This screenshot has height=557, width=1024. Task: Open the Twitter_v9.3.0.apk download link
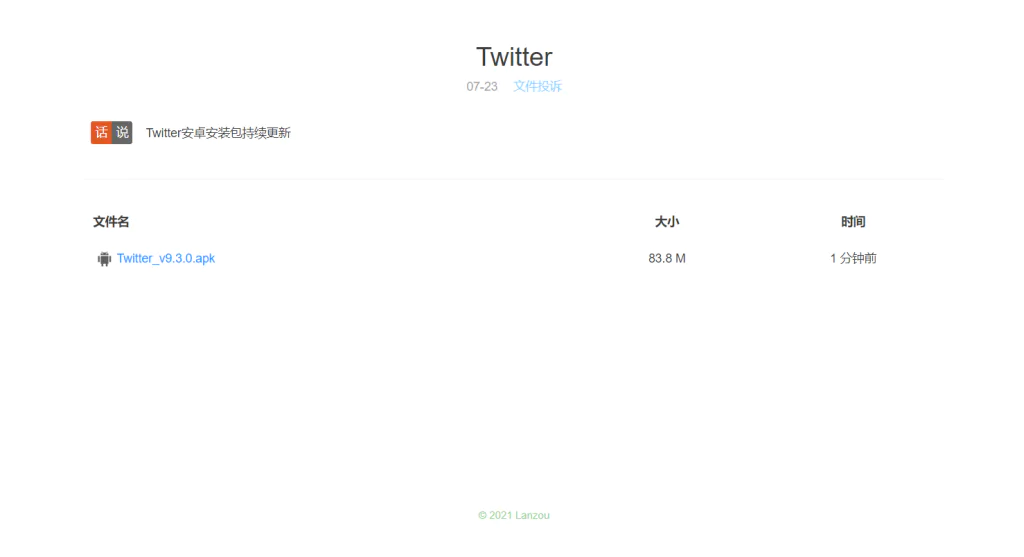click(x=166, y=259)
